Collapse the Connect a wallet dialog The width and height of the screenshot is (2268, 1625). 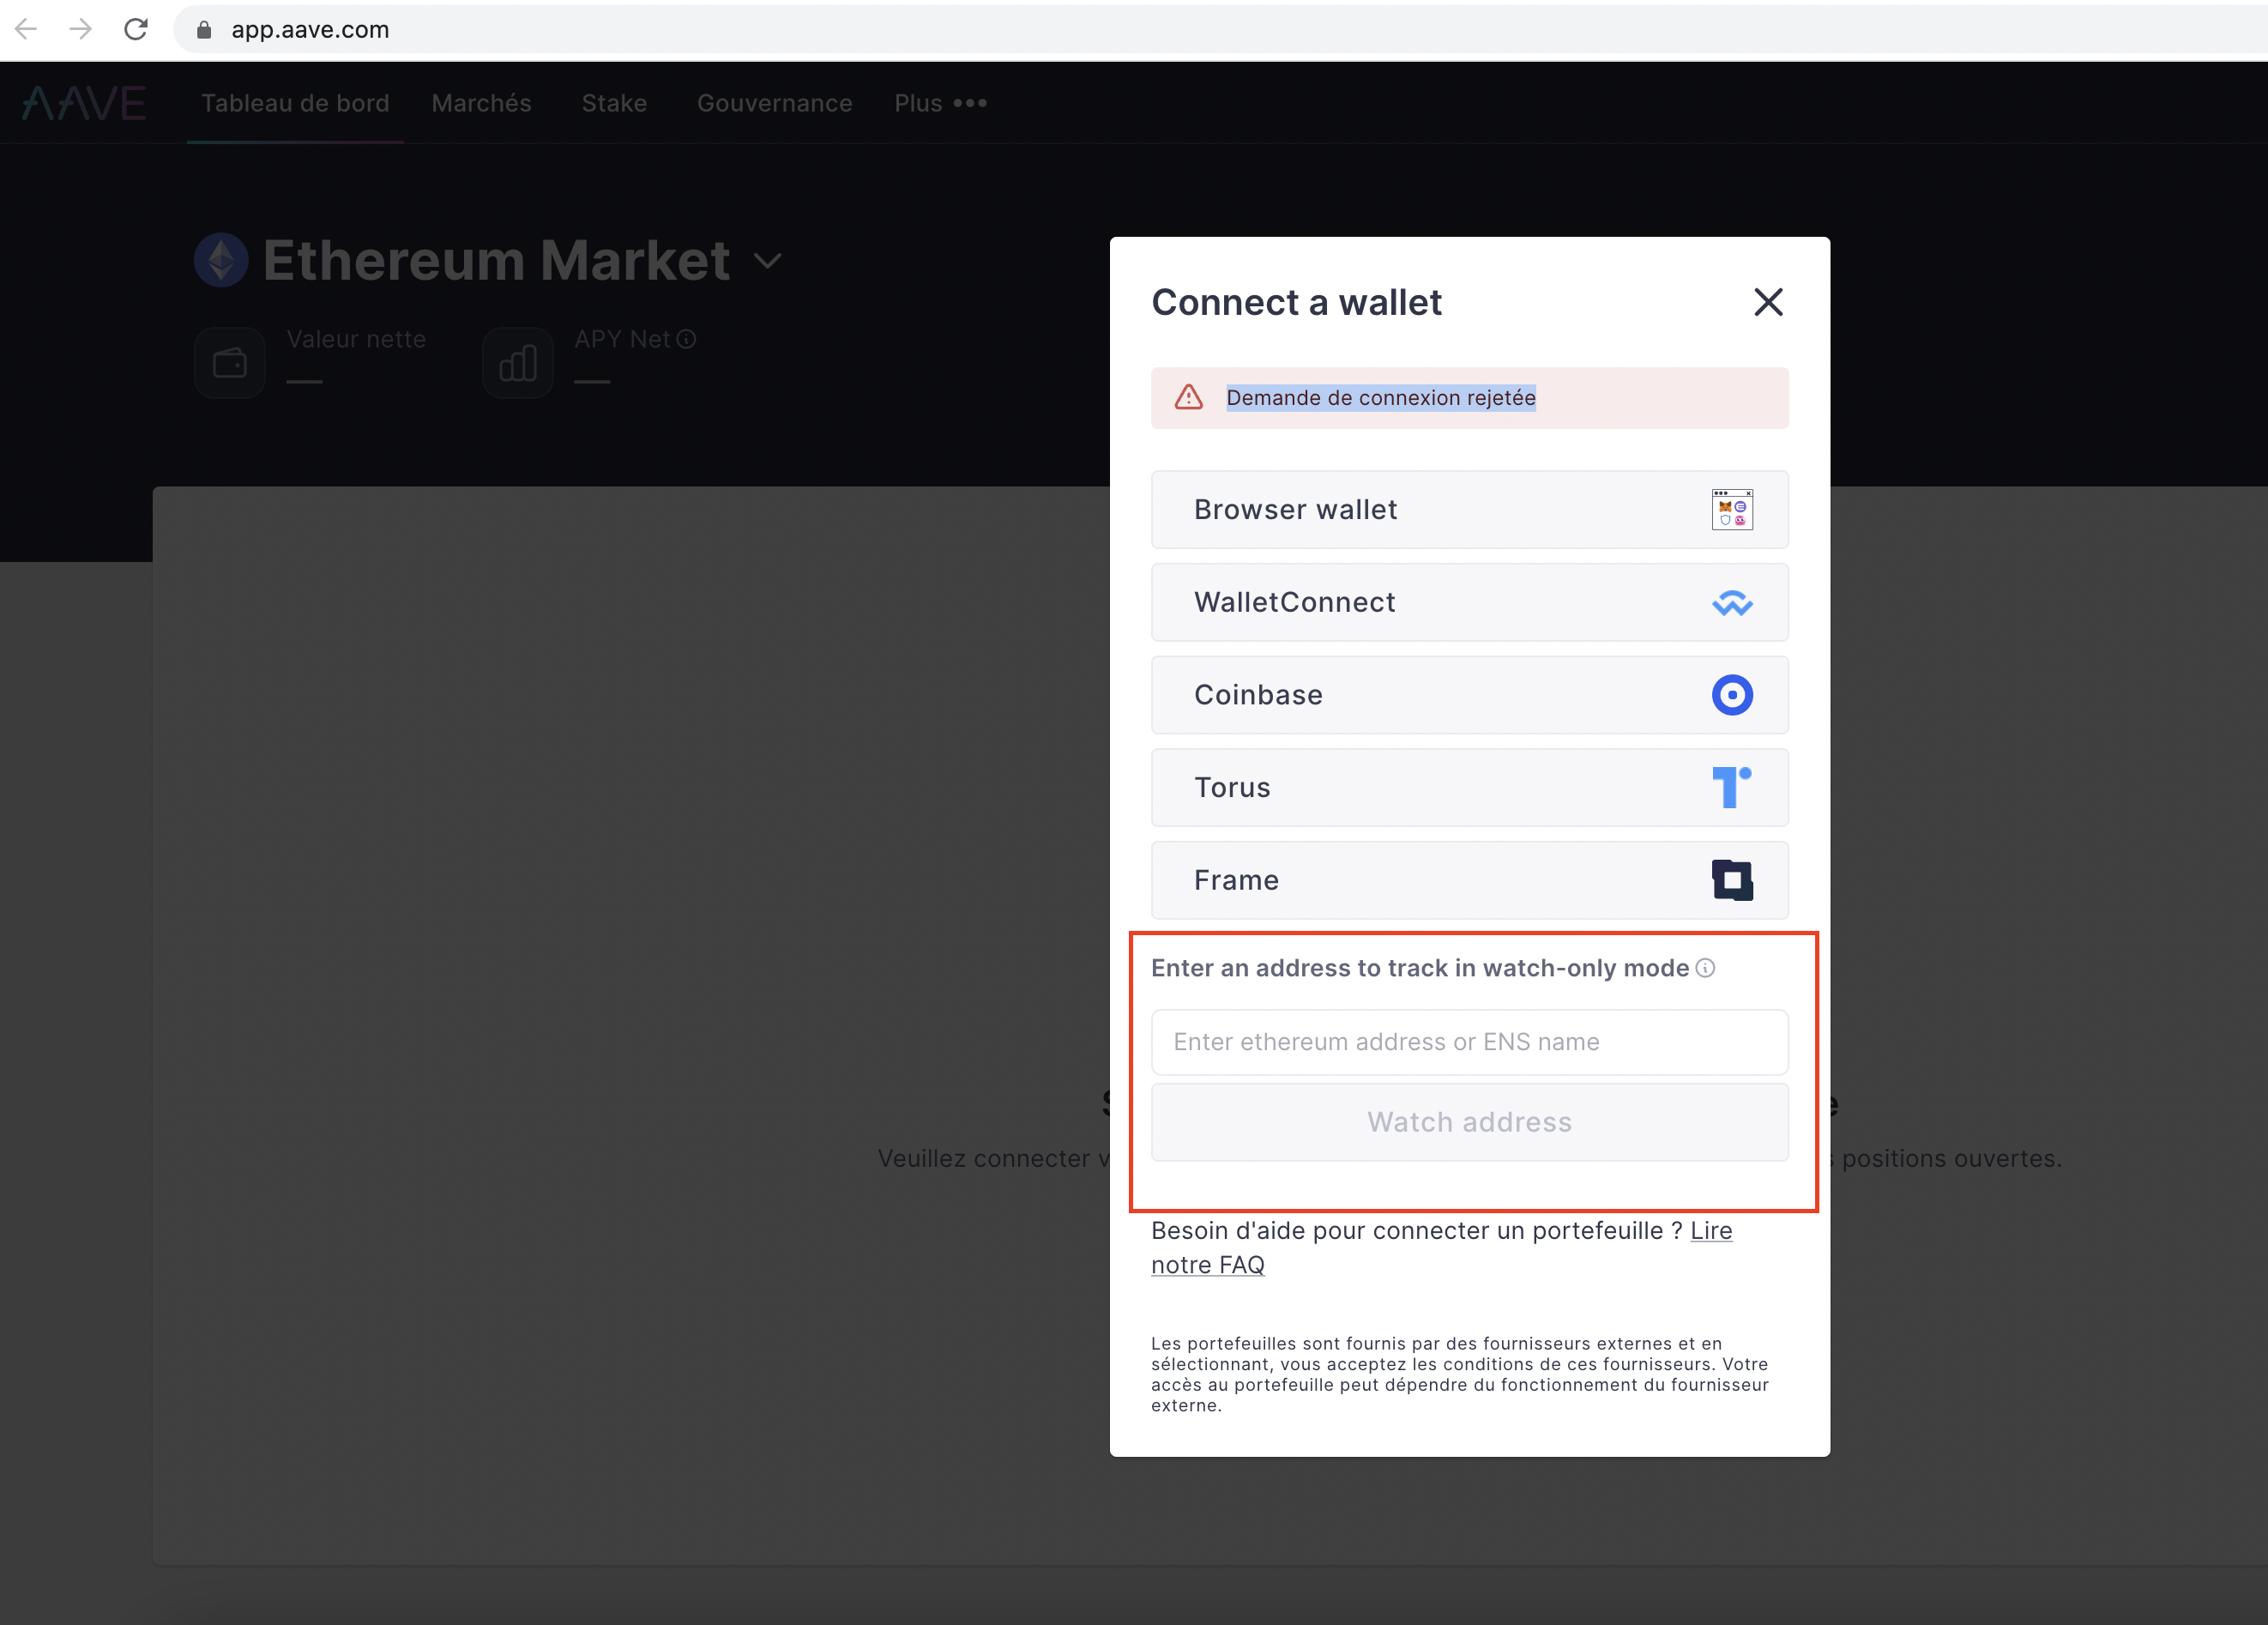coord(1768,302)
